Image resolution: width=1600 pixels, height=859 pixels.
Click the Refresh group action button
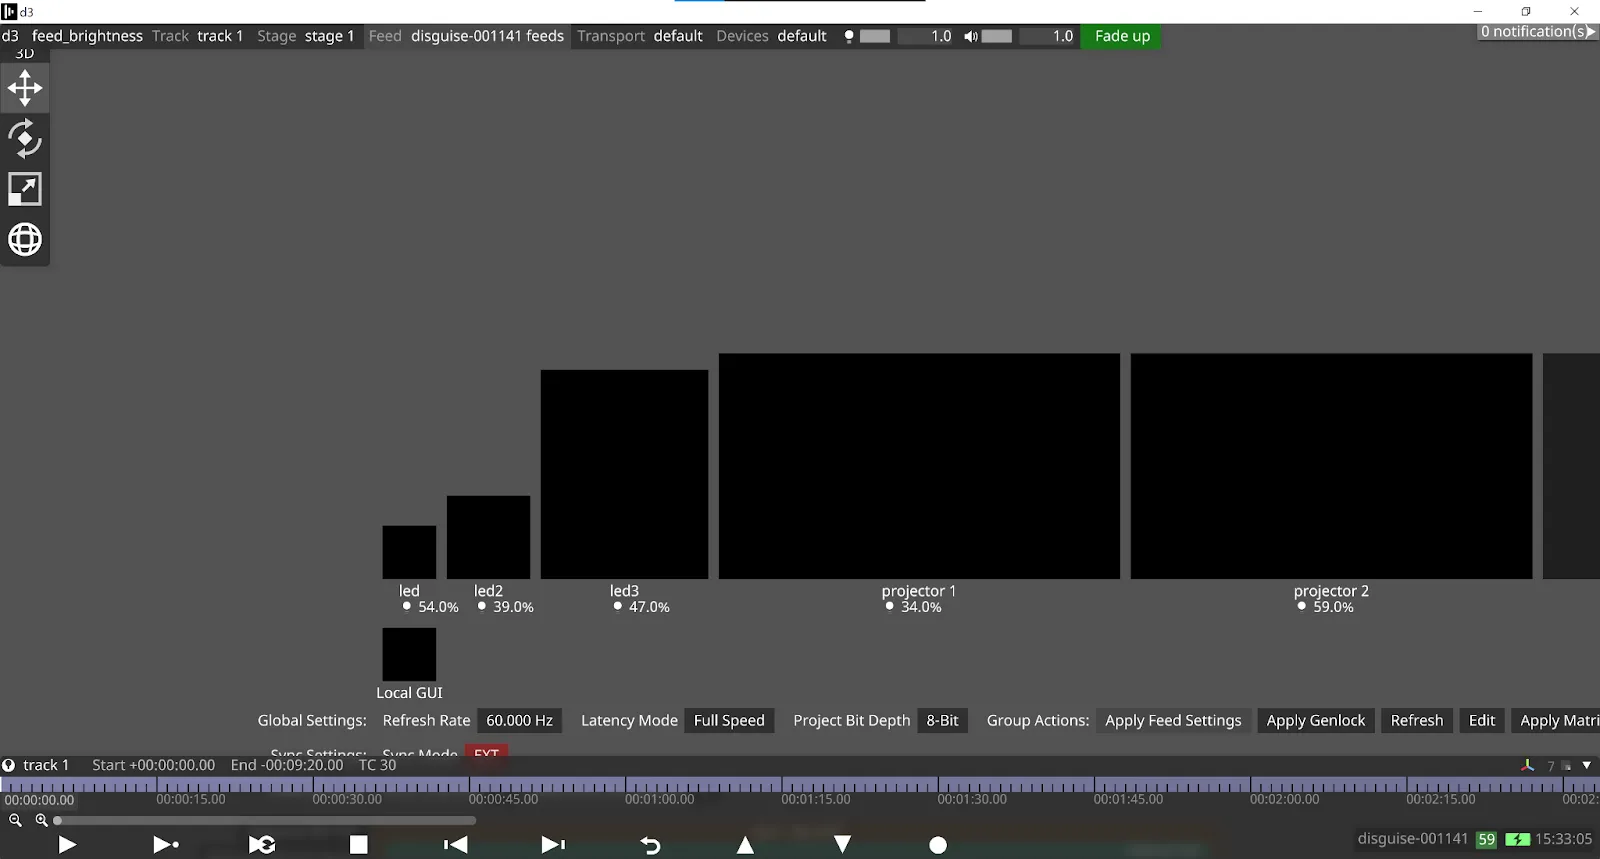(1417, 721)
